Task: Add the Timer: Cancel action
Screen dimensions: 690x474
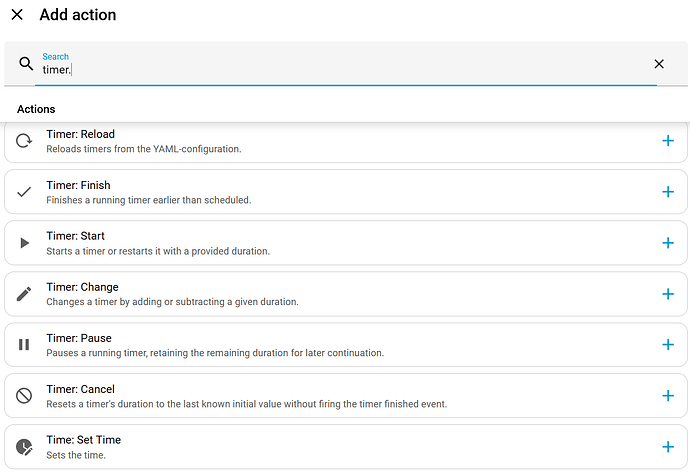Action: (668, 396)
